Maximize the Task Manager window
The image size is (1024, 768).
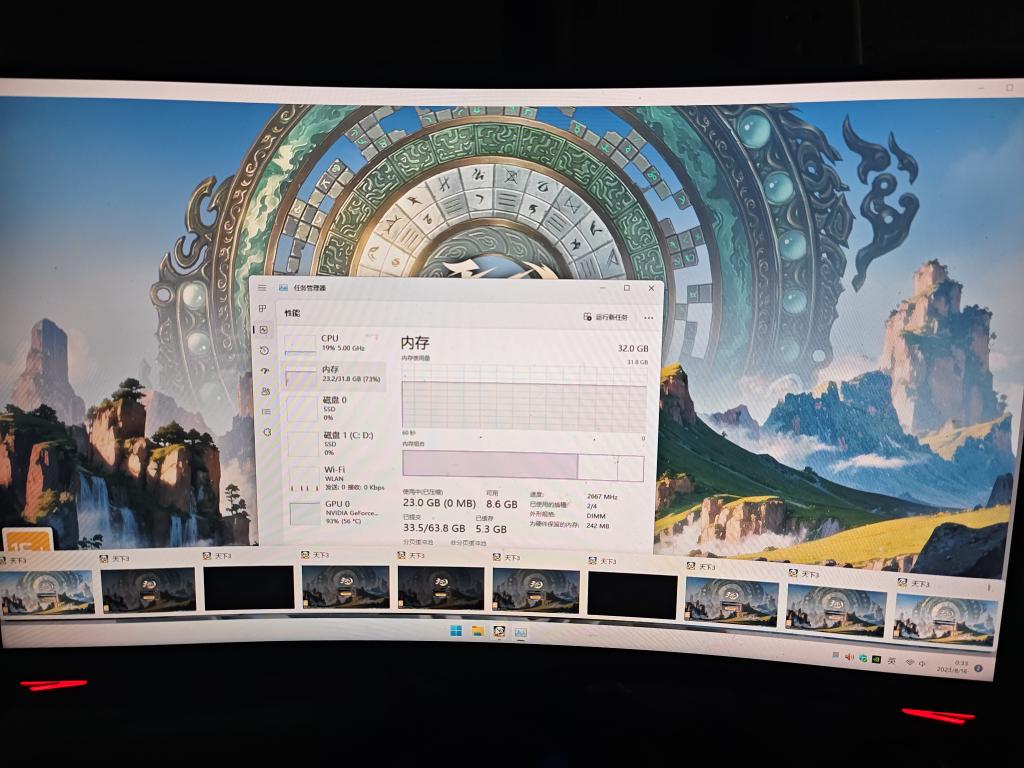pos(627,287)
